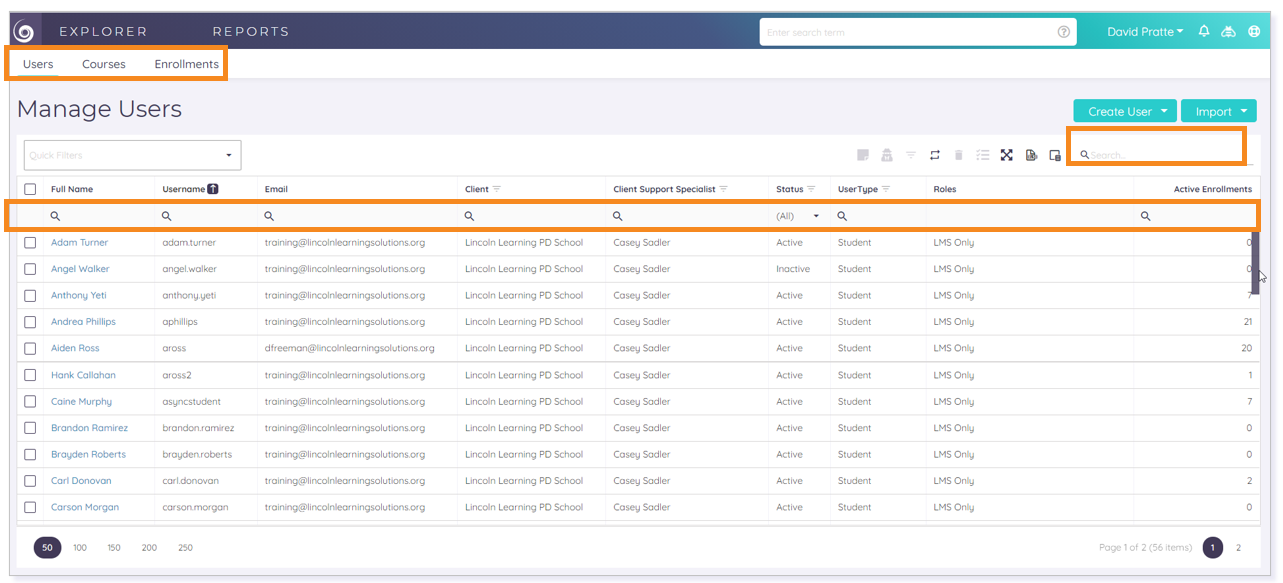Click the vertical scrollbar of the users table
Screen dimensions: 1283x583
tap(1255, 264)
